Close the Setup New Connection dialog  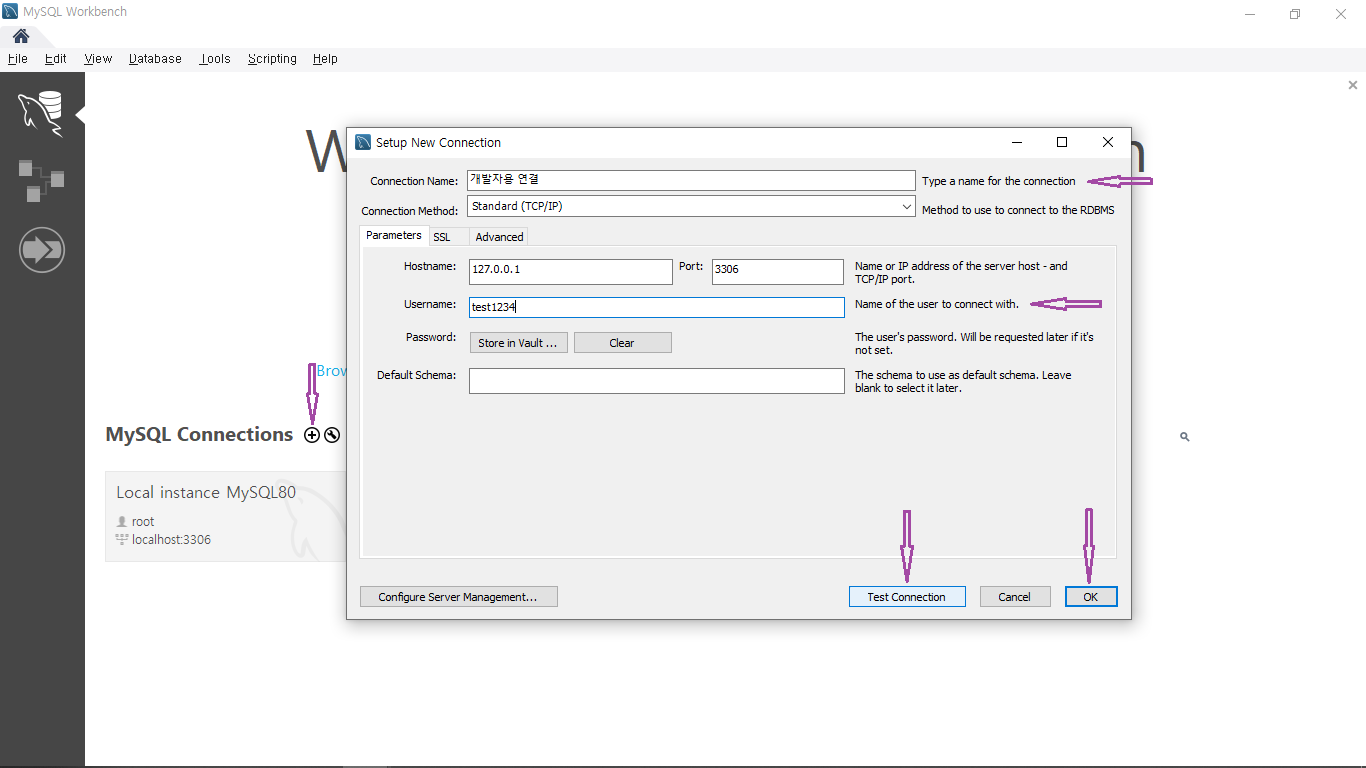(1108, 142)
